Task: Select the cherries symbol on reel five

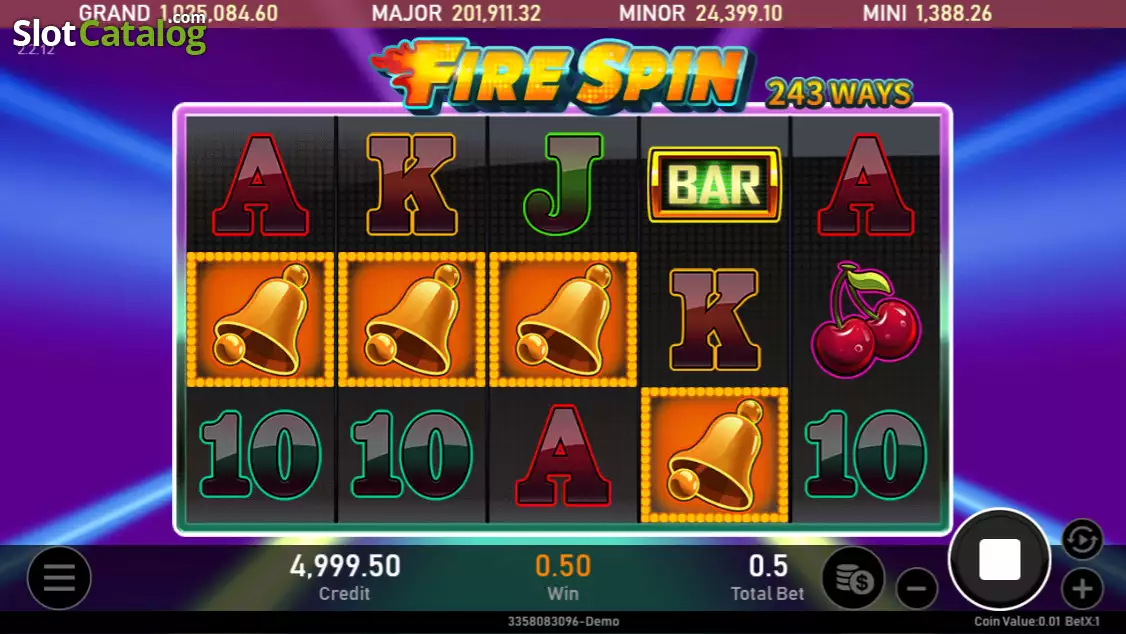Action: (x=865, y=320)
